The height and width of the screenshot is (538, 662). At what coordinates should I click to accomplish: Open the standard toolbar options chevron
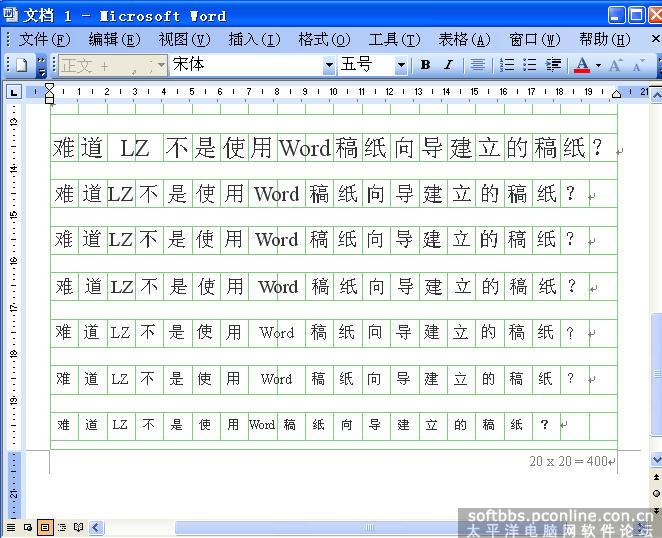coord(41,65)
